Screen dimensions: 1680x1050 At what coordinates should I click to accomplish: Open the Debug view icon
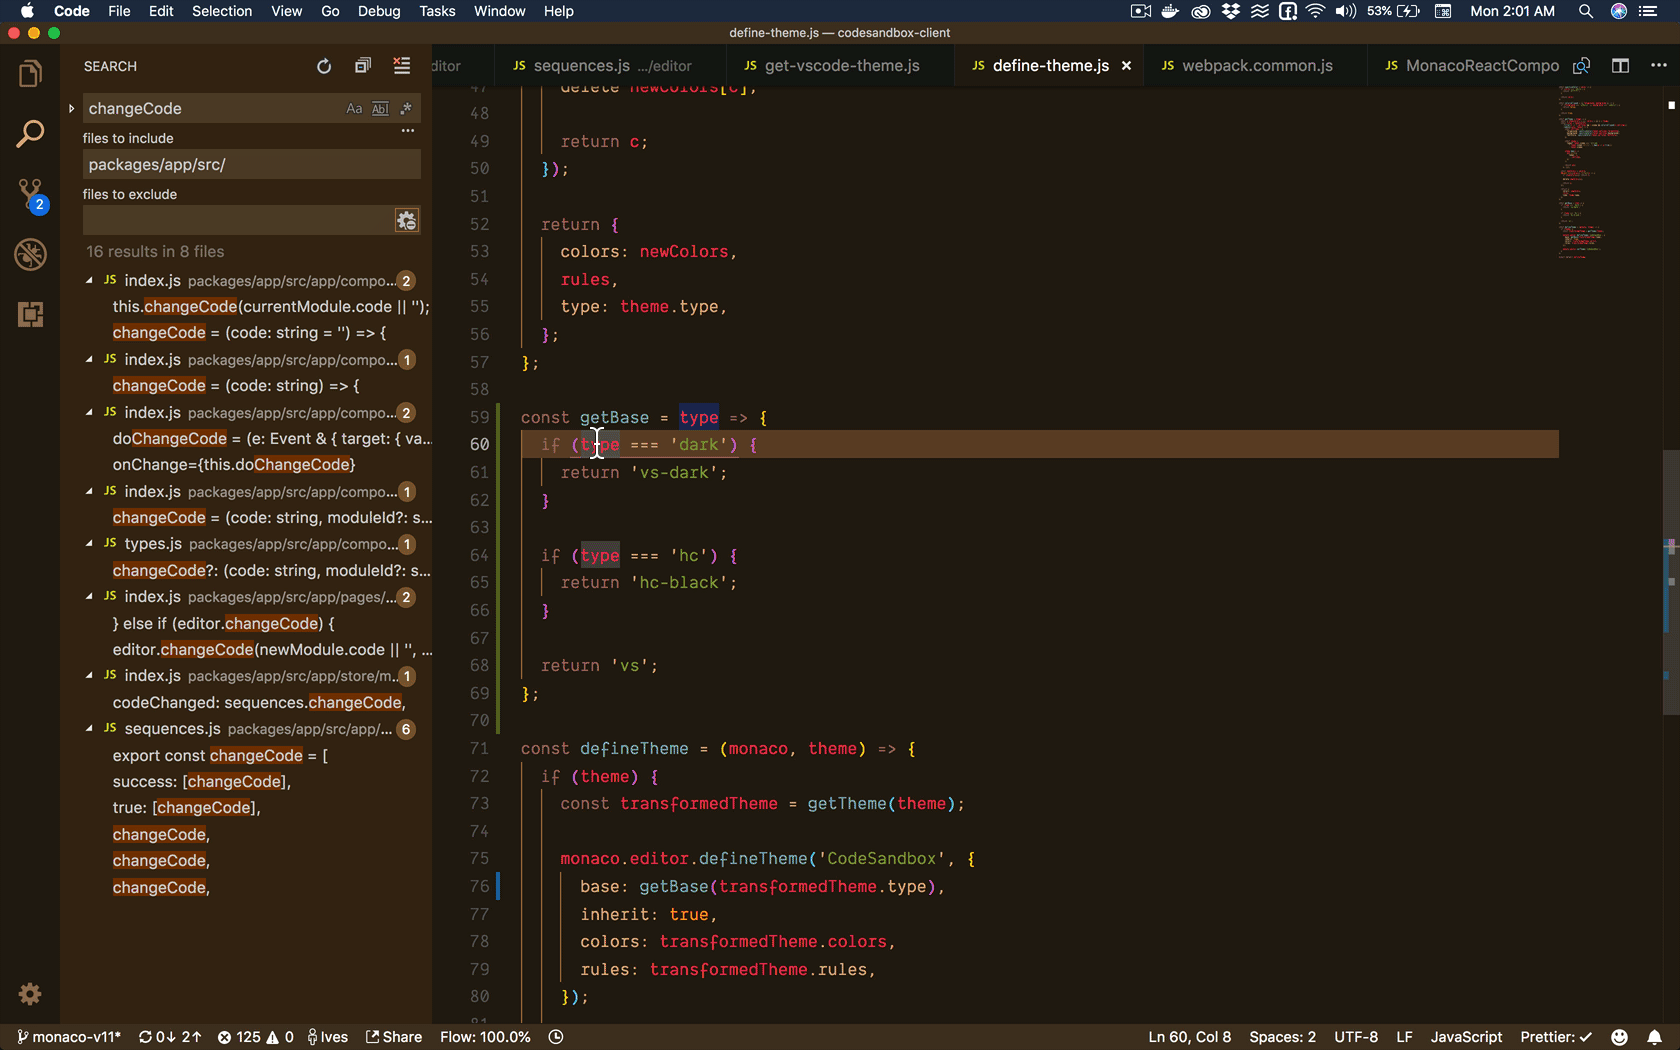(30, 254)
